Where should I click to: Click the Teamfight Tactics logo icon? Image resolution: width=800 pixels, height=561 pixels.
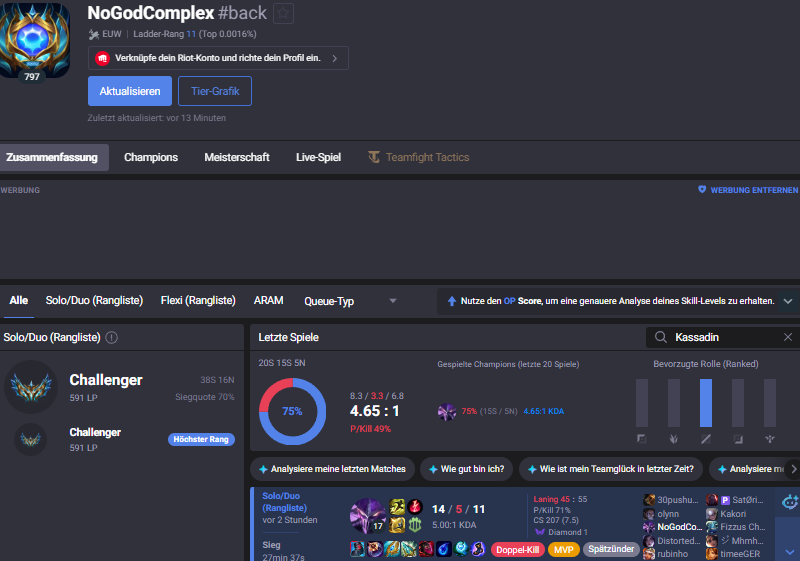[x=374, y=157]
